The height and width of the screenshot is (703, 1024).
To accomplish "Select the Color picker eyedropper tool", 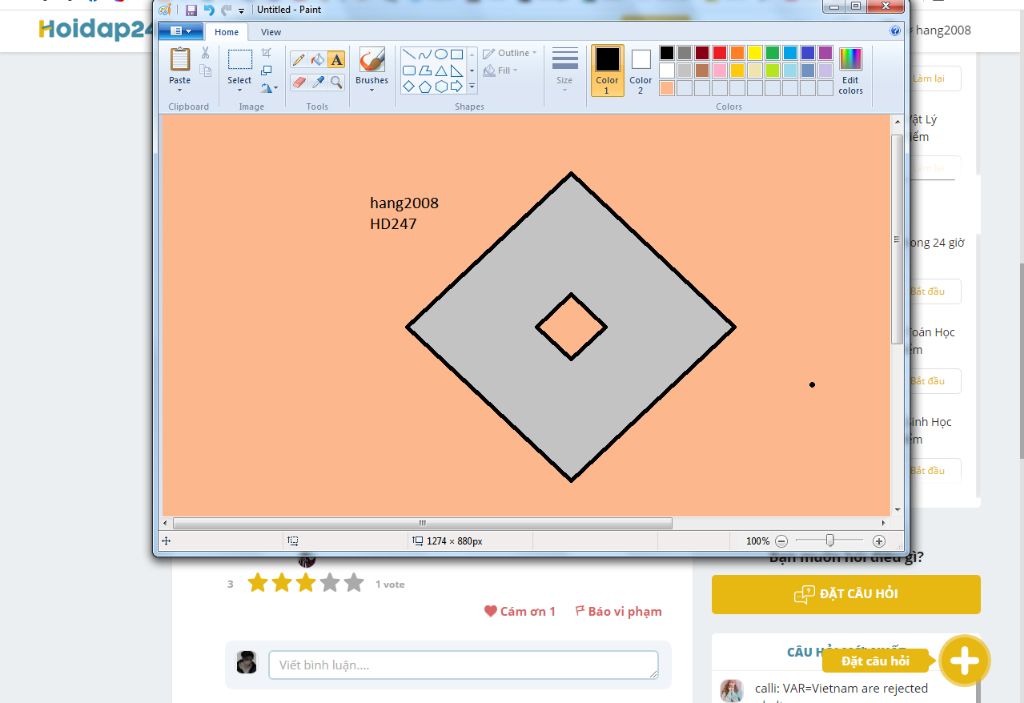I will coord(317,82).
